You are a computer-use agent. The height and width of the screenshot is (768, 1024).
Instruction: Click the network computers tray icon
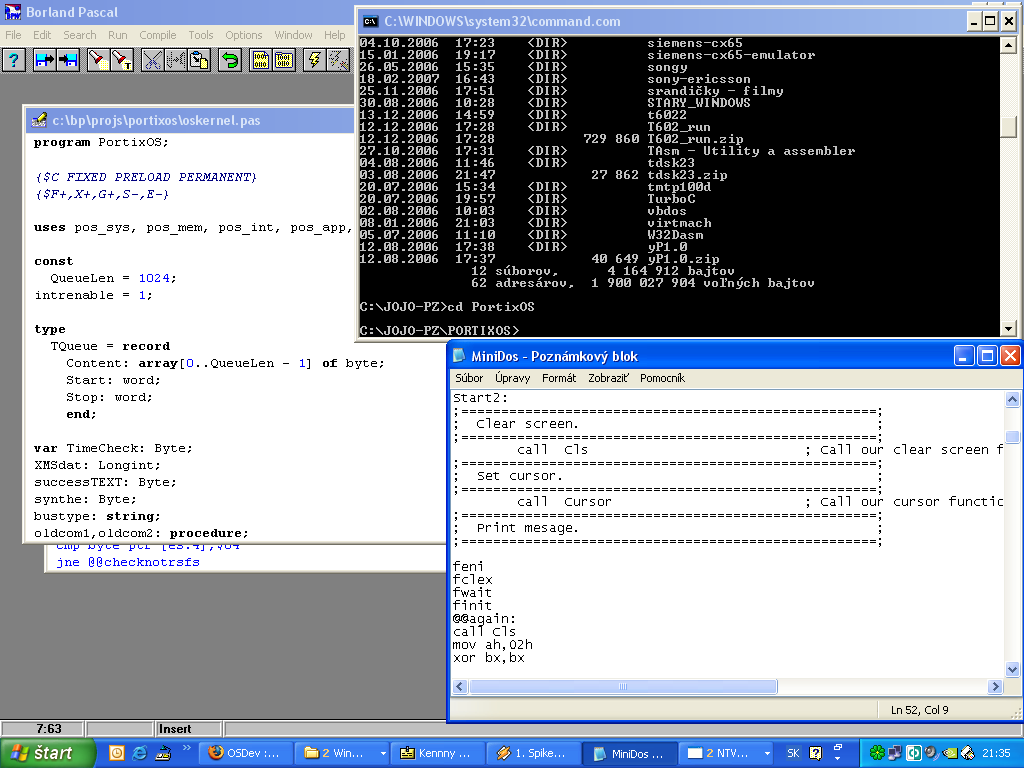[895, 753]
